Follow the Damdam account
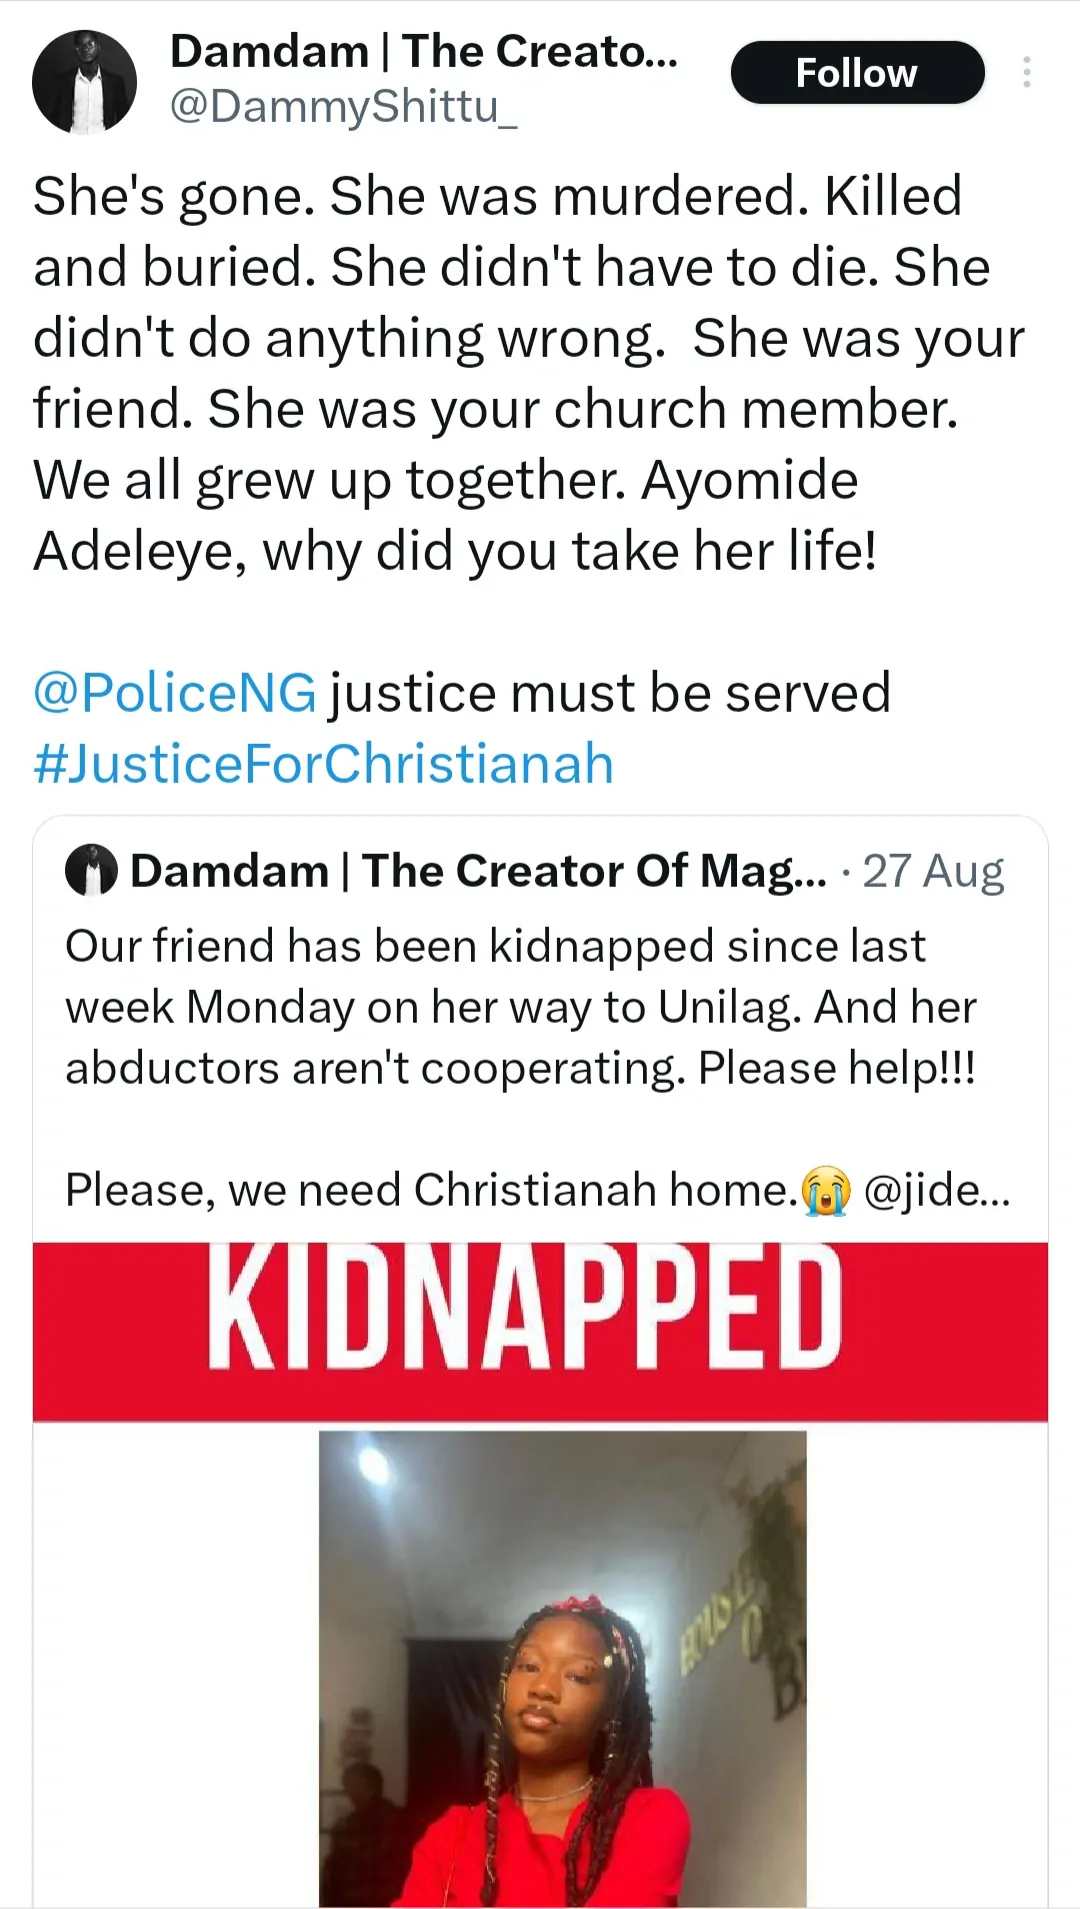This screenshot has height=1909, width=1080. 857,73
